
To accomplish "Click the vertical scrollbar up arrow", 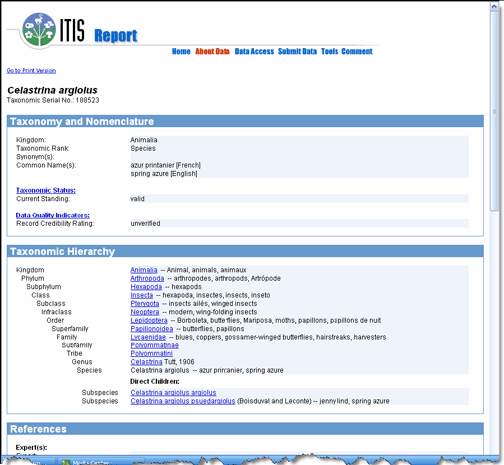I will click(x=494, y=6).
